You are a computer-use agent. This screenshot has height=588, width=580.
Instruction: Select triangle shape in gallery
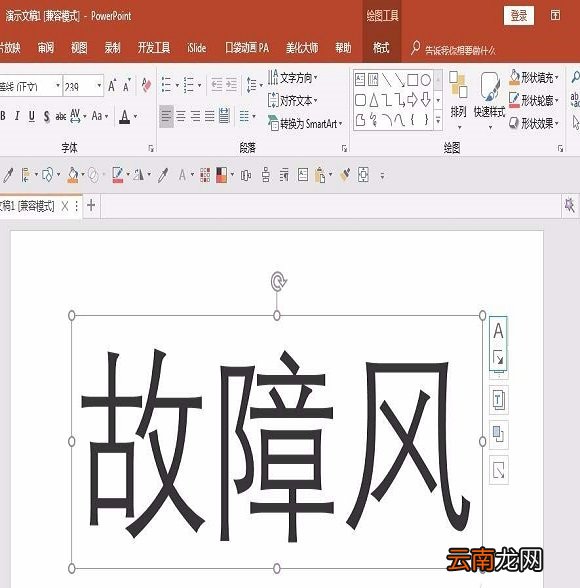click(374, 100)
